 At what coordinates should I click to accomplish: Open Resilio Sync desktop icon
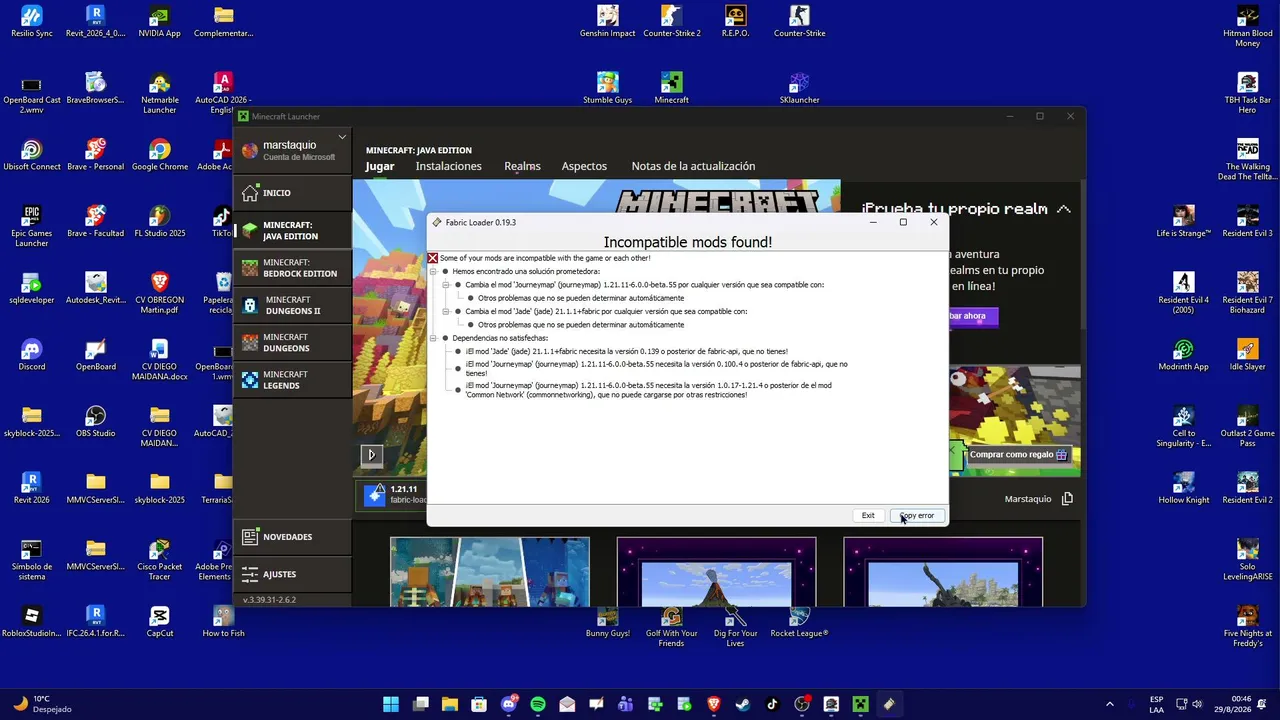click(x=32, y=21)
